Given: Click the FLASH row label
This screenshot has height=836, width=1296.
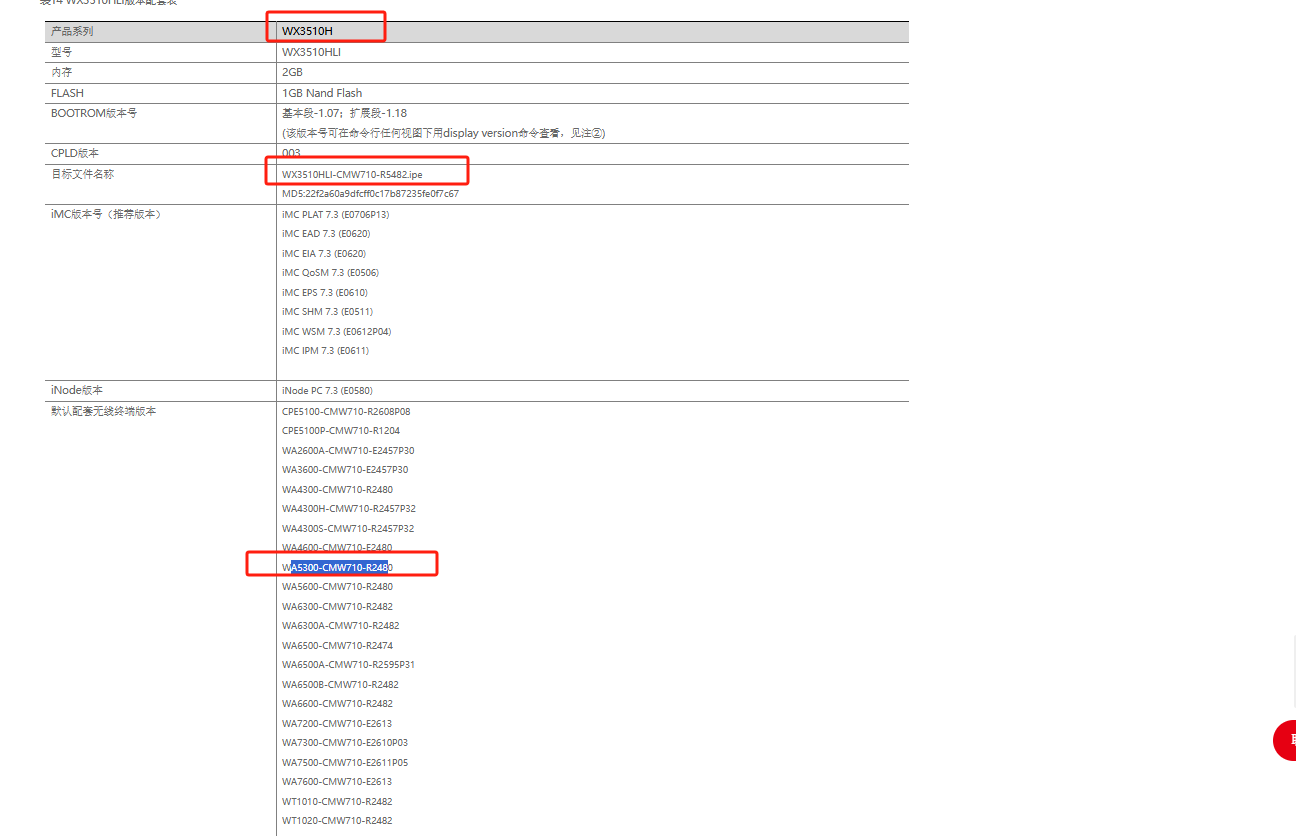Looking at the screenshot, I should [67, 93].
